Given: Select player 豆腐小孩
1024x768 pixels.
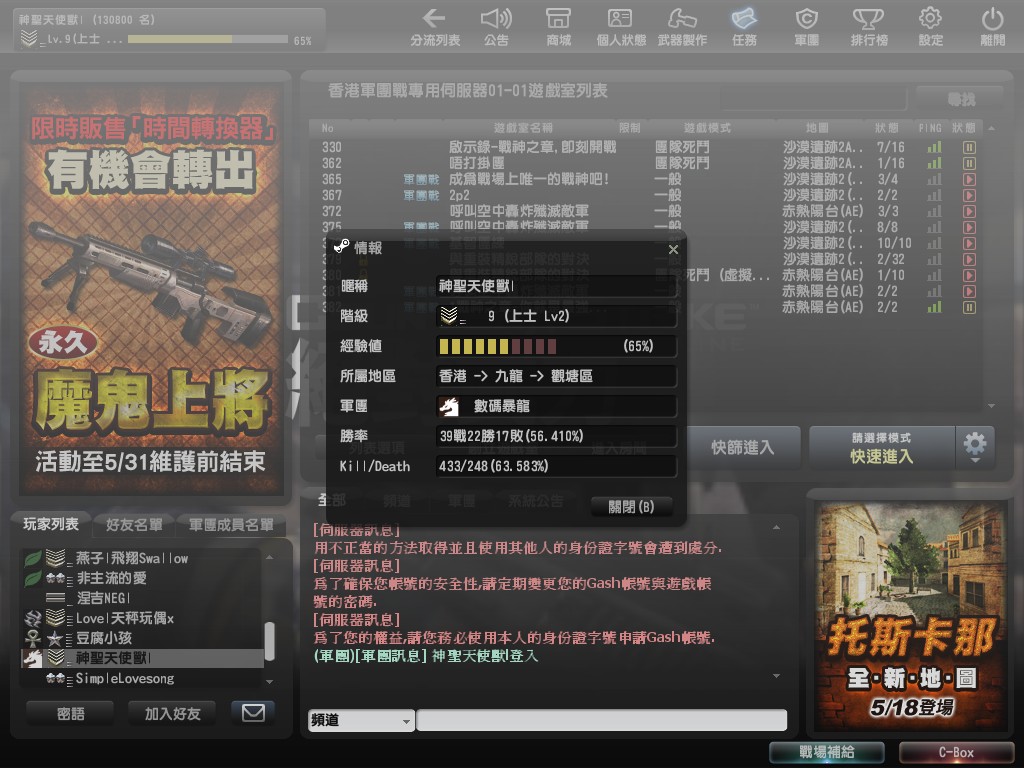Looking at the screenshot, I should tap(142, 637).
